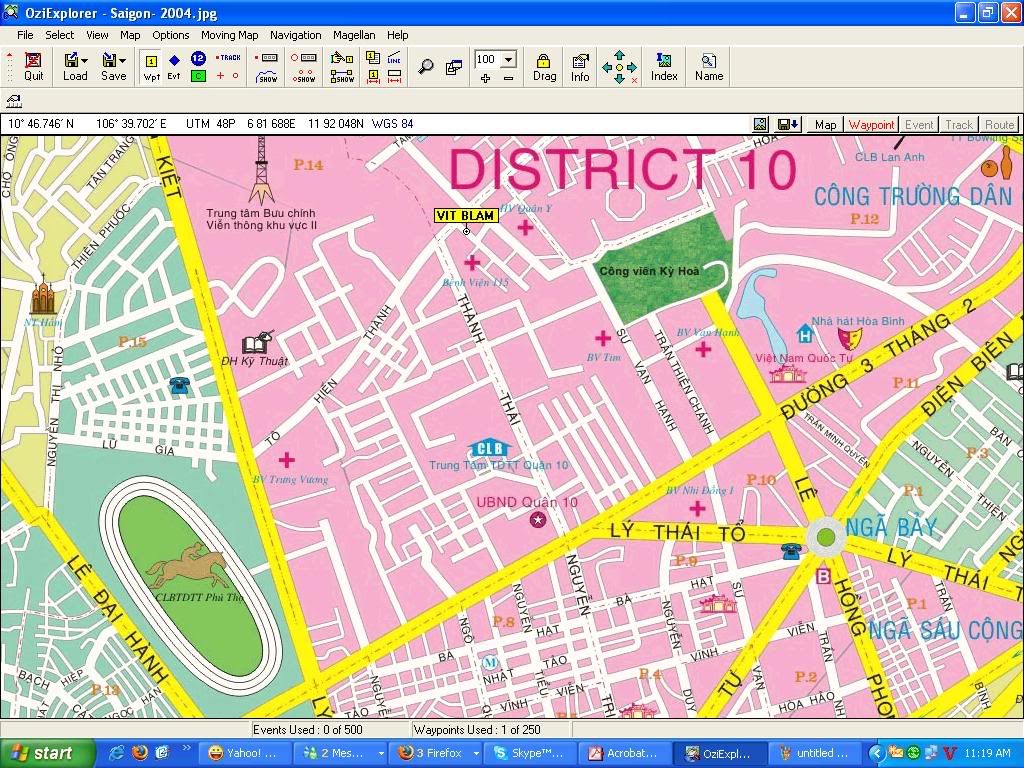This screenshot has height=768, width=1024.
Task: Open the Select menu
Action: (x=59, y=35)
